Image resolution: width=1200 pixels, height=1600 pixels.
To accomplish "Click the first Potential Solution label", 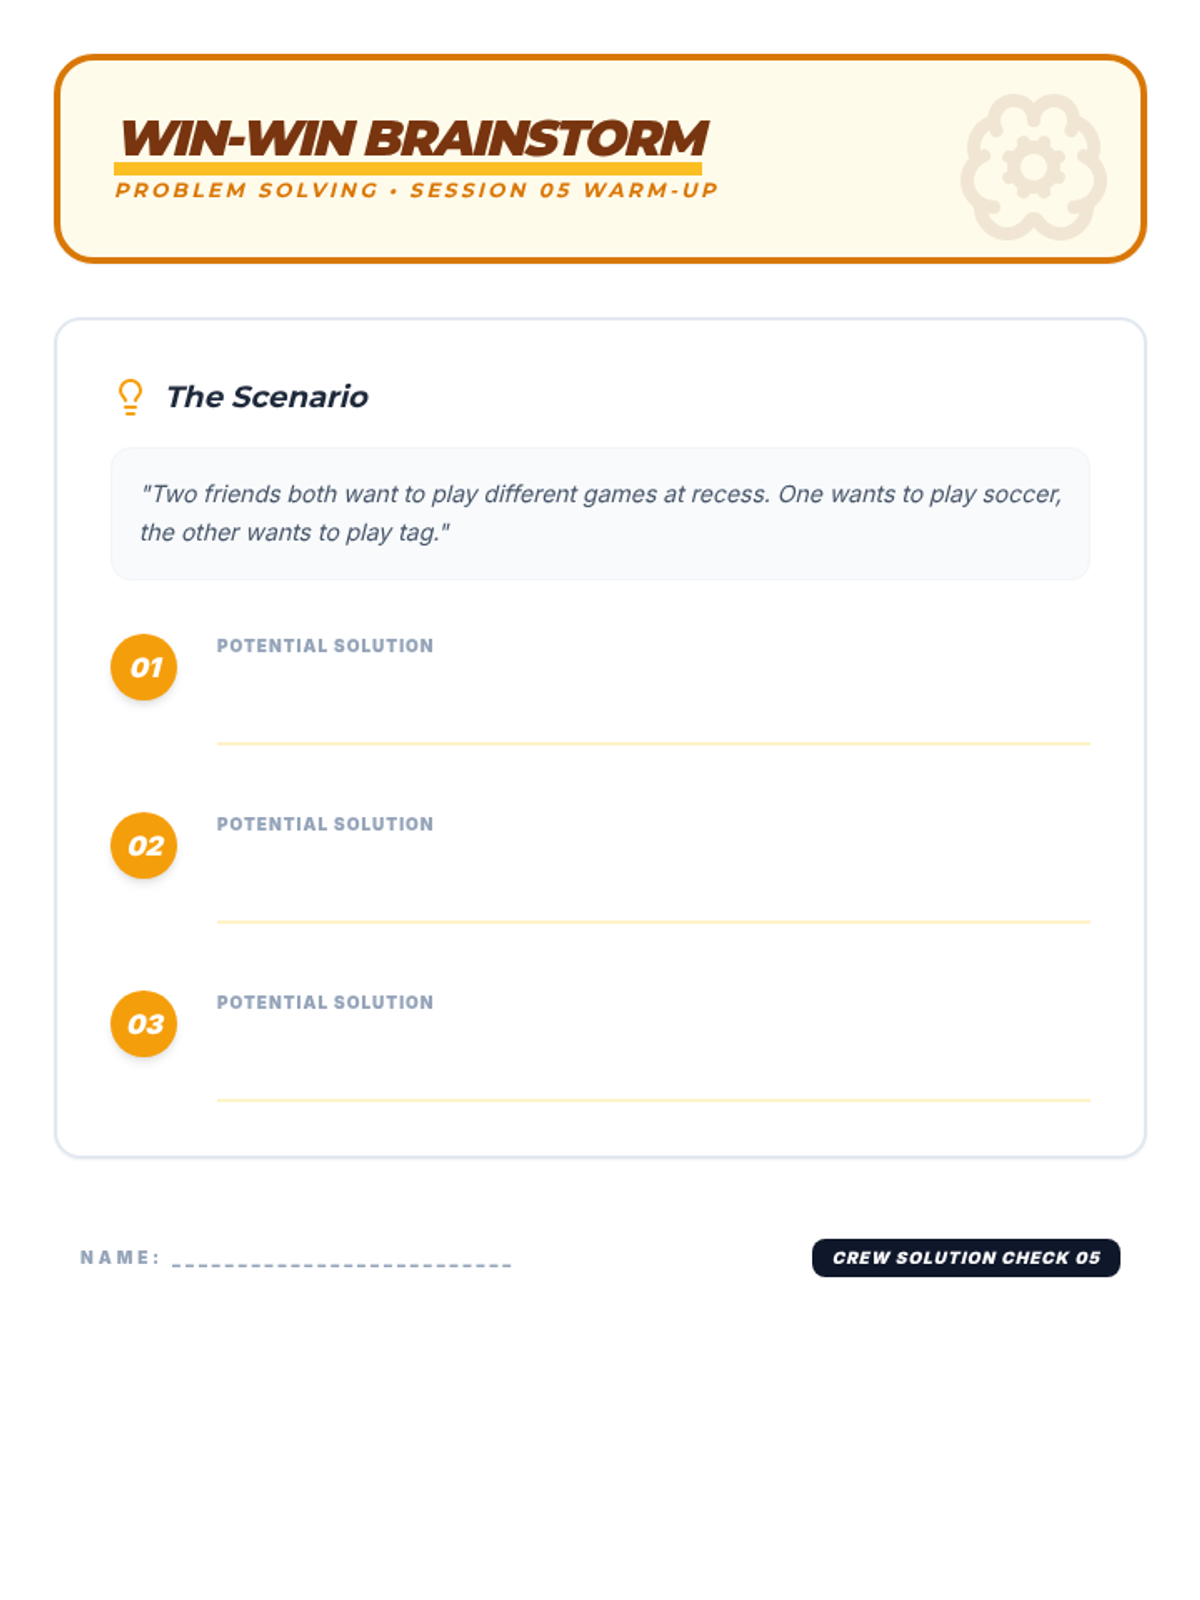I will (x=325, y=646).
